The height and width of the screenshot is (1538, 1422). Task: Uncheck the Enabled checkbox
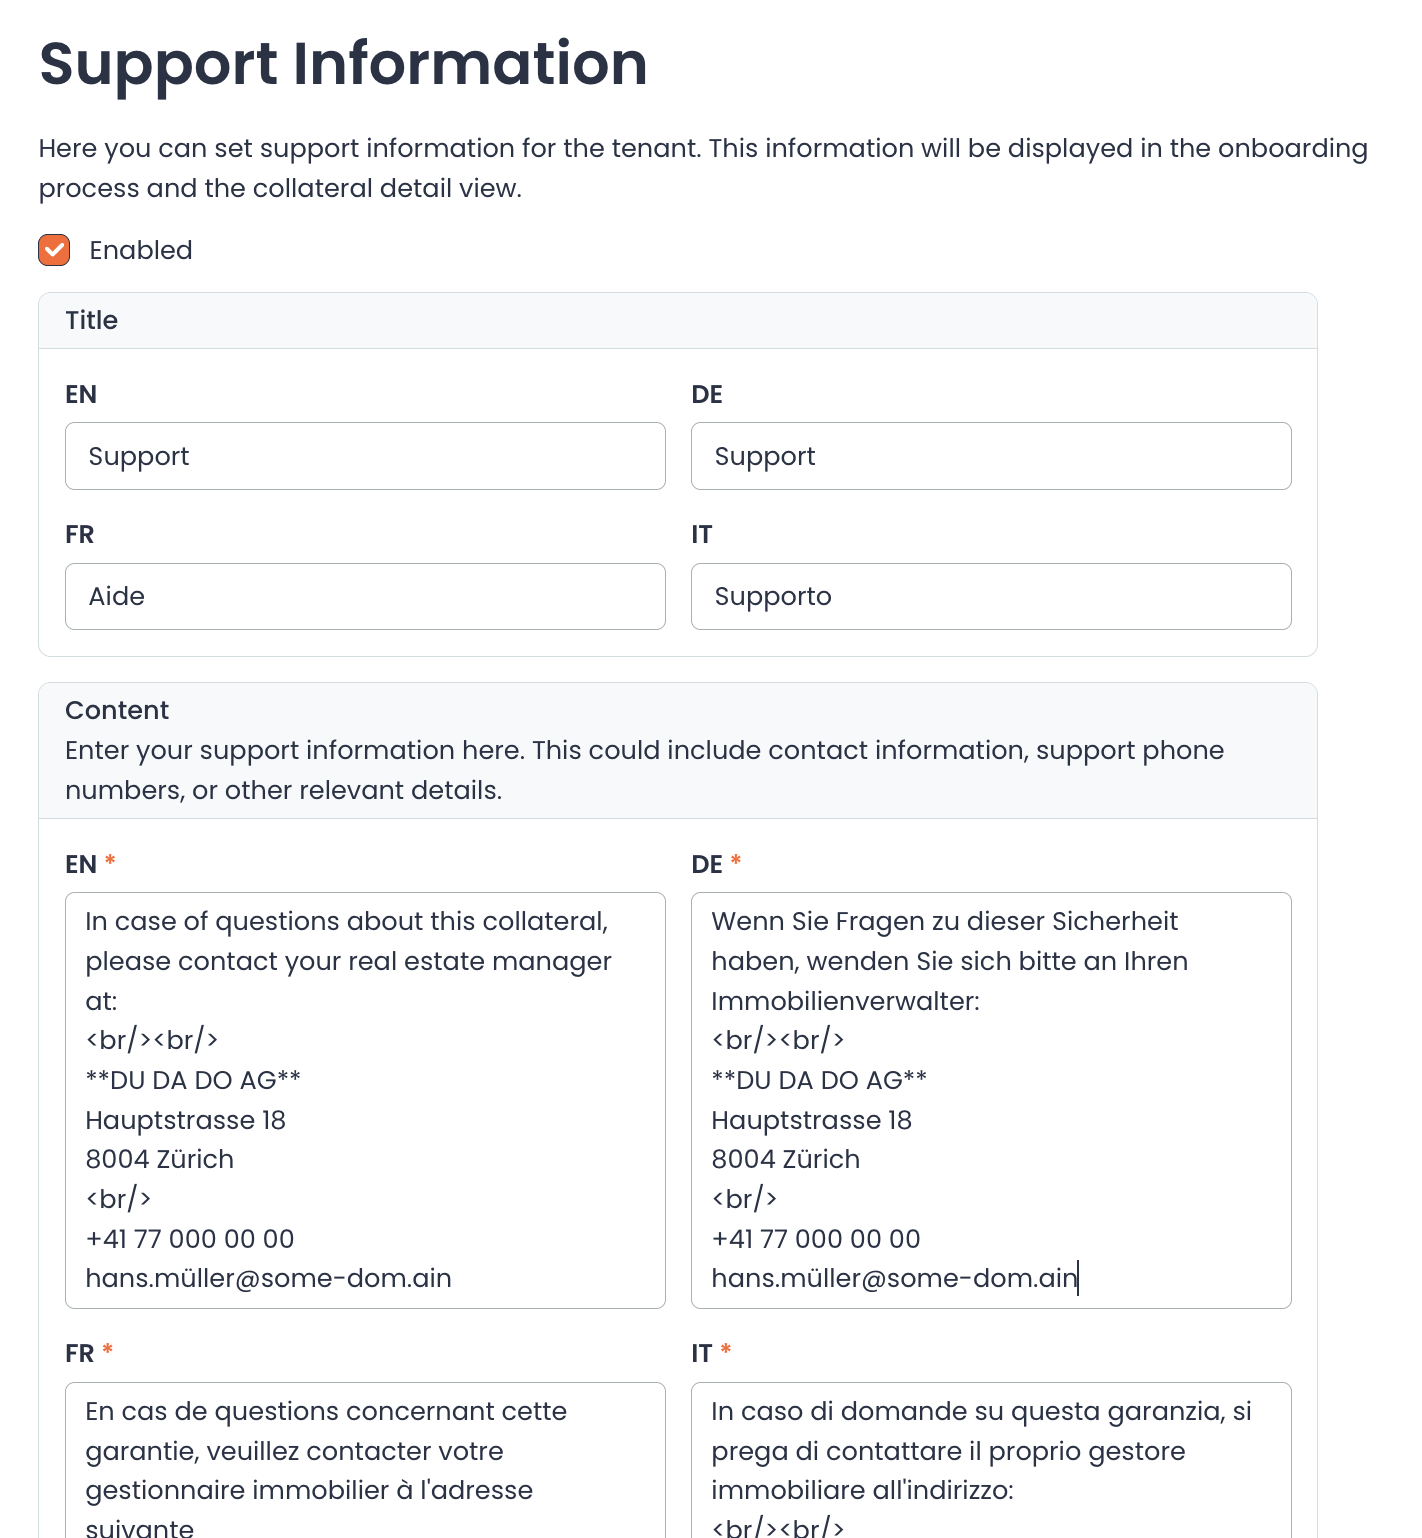tap(54, 250)
